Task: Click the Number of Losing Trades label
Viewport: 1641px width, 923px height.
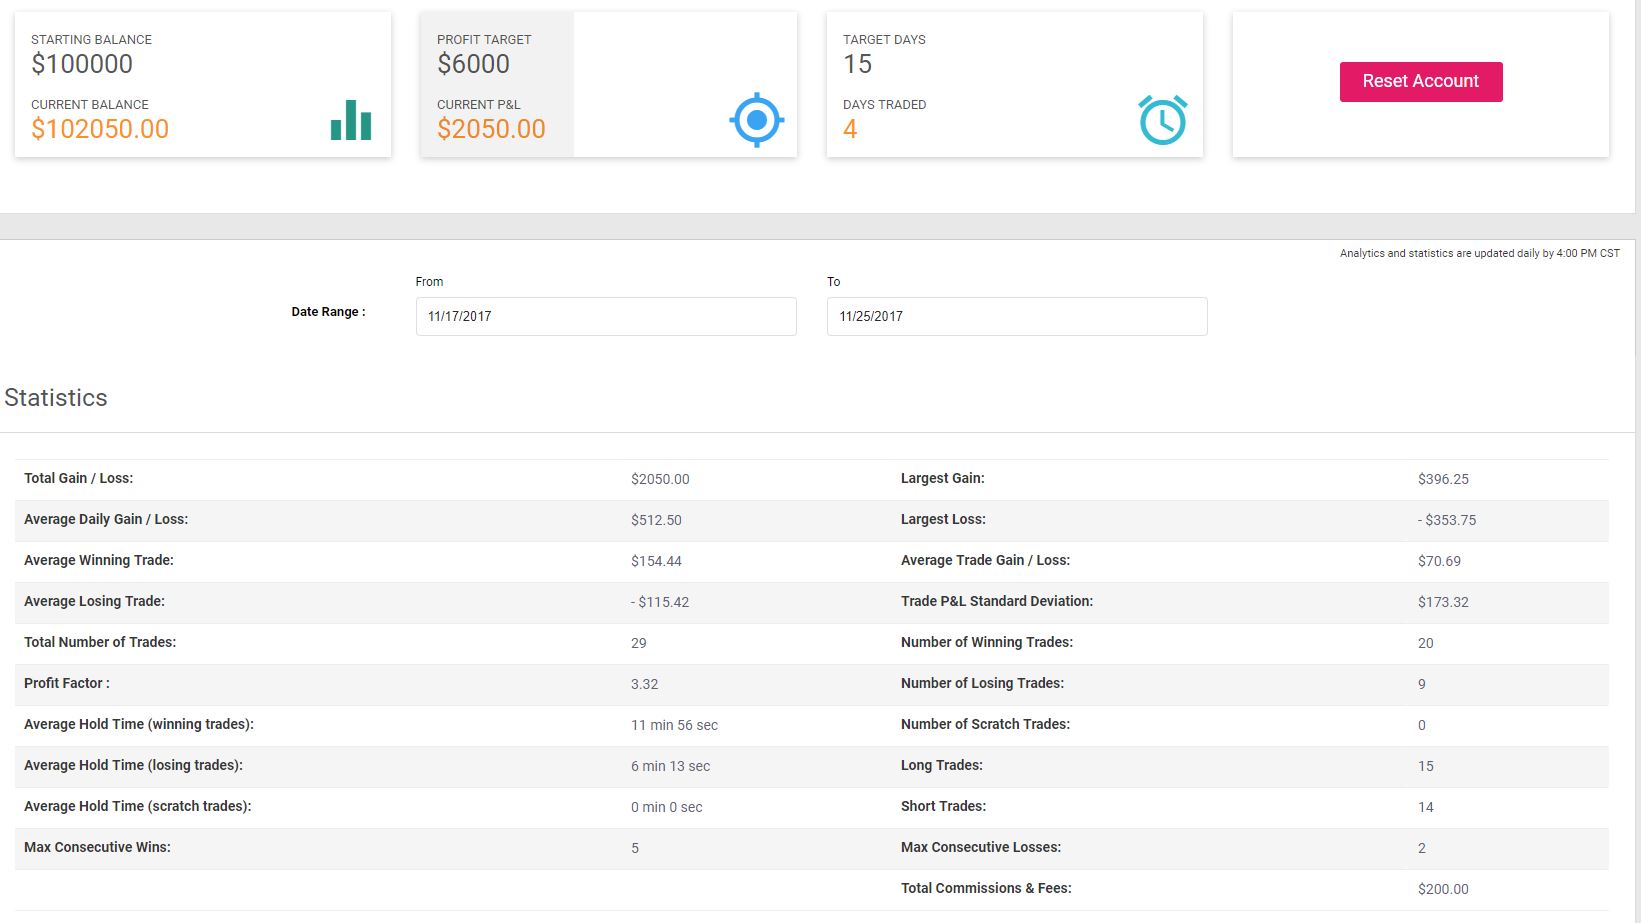Action: coord(982,683)
